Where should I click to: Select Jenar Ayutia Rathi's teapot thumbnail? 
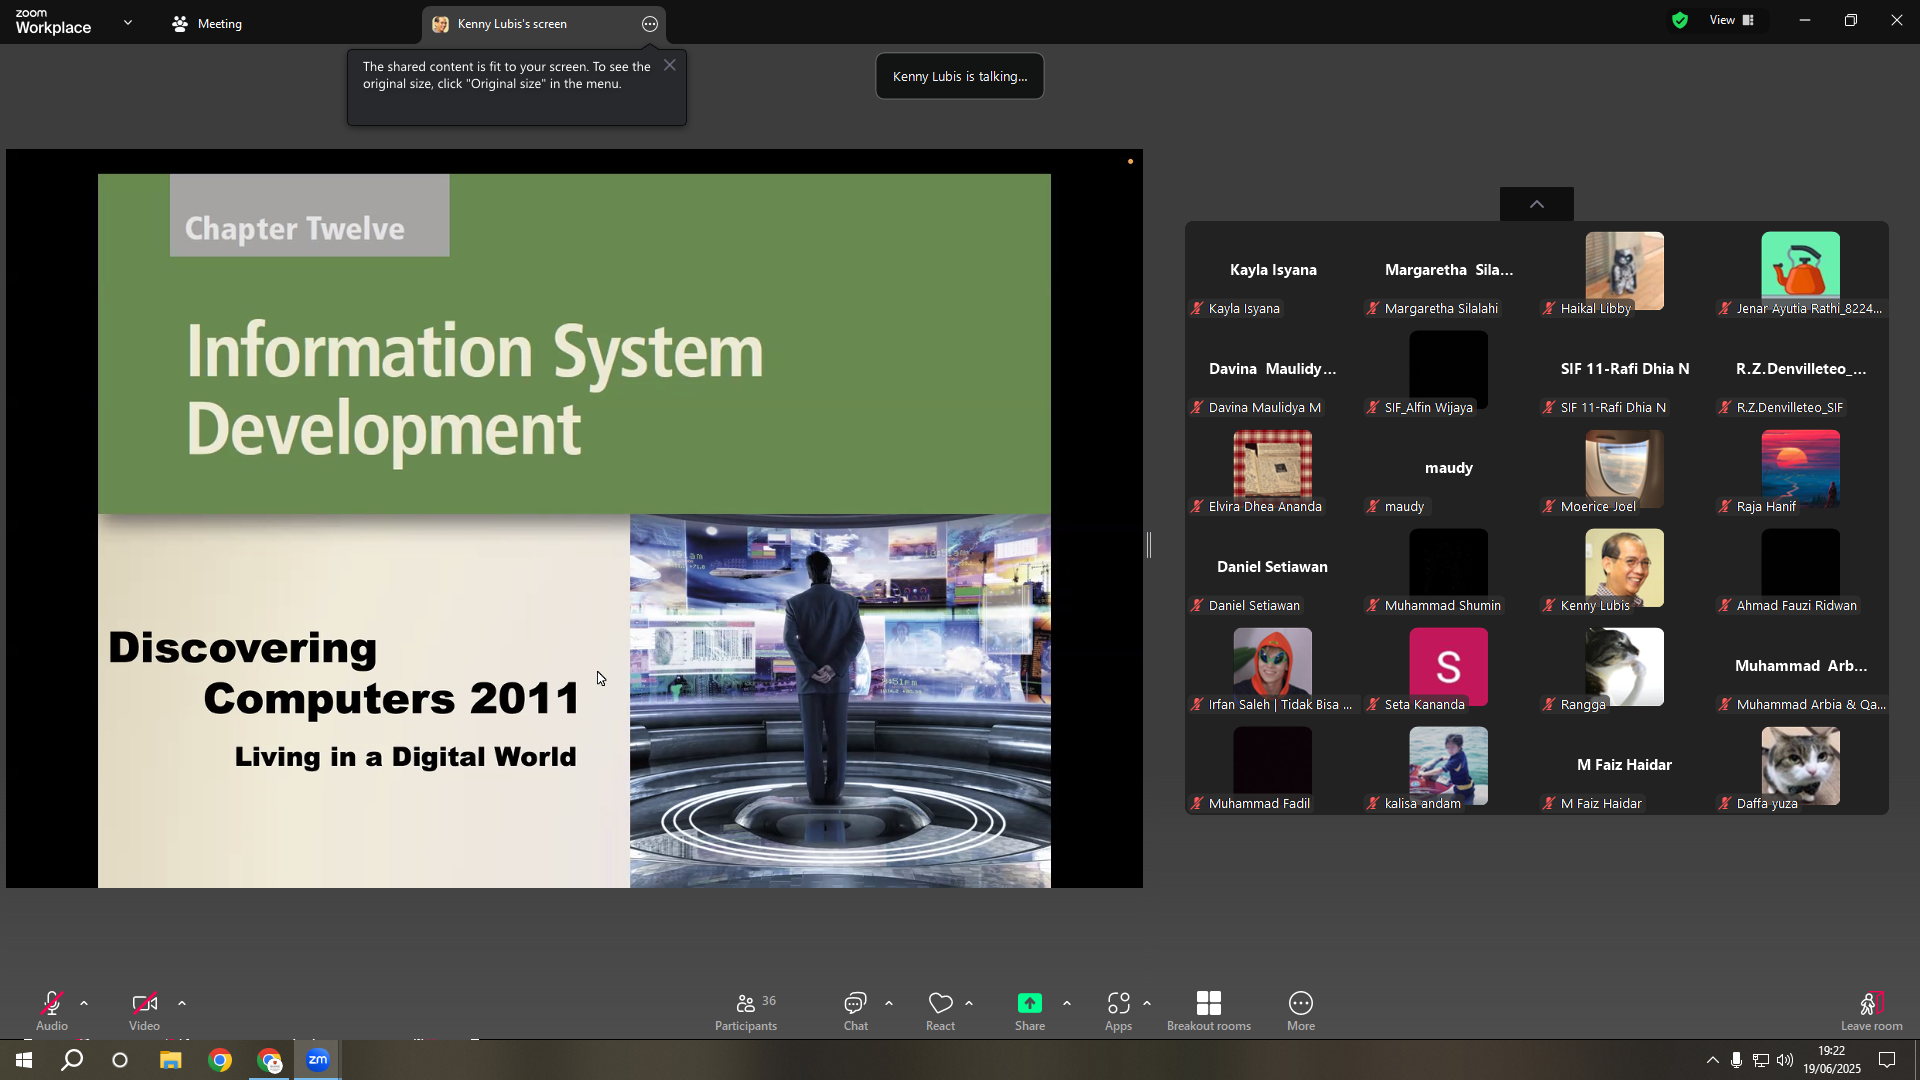point(1800,271)
